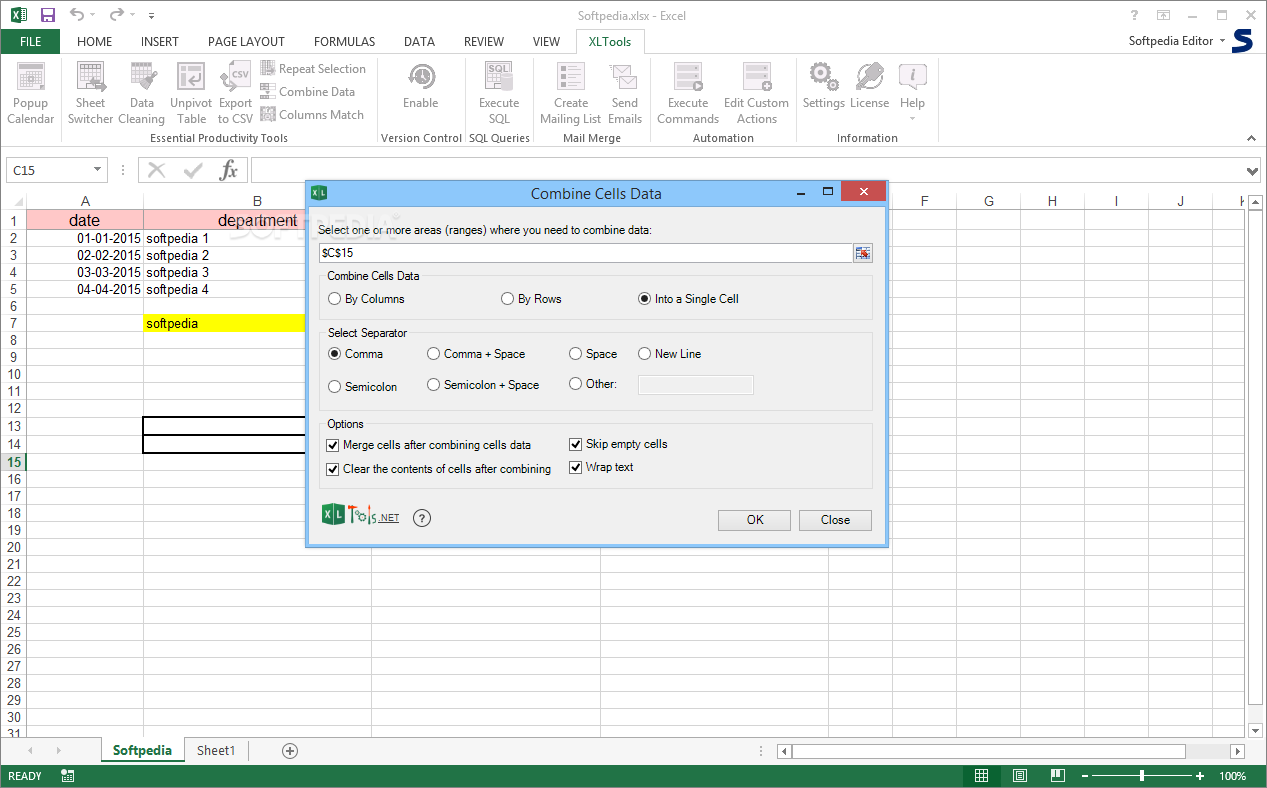Run Execute Commands automation
This screenshot has width=1267, height=788.
(x=688, y=93)
